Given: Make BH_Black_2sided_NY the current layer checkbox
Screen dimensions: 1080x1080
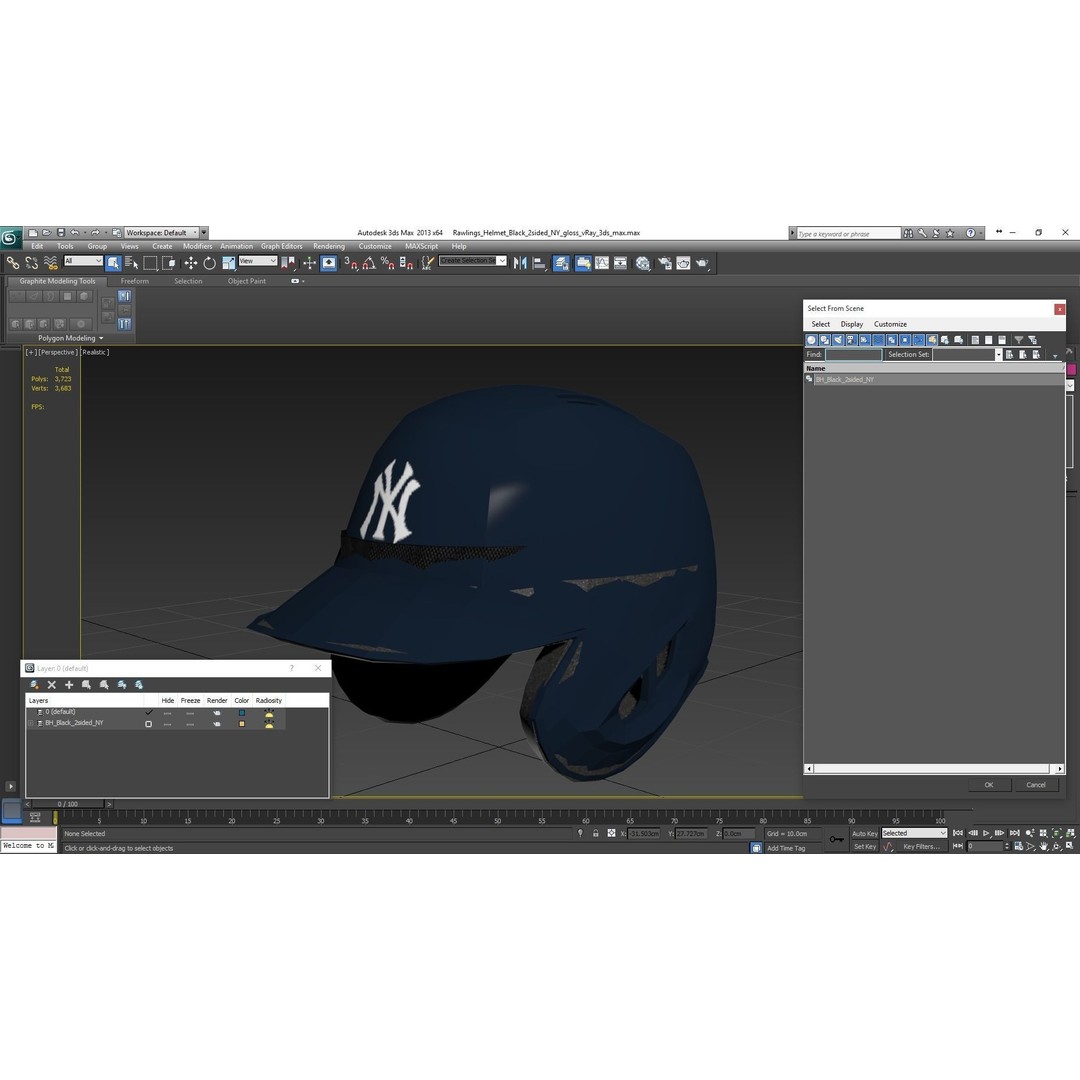Looking at the screenshot, I should pos(148,724).
